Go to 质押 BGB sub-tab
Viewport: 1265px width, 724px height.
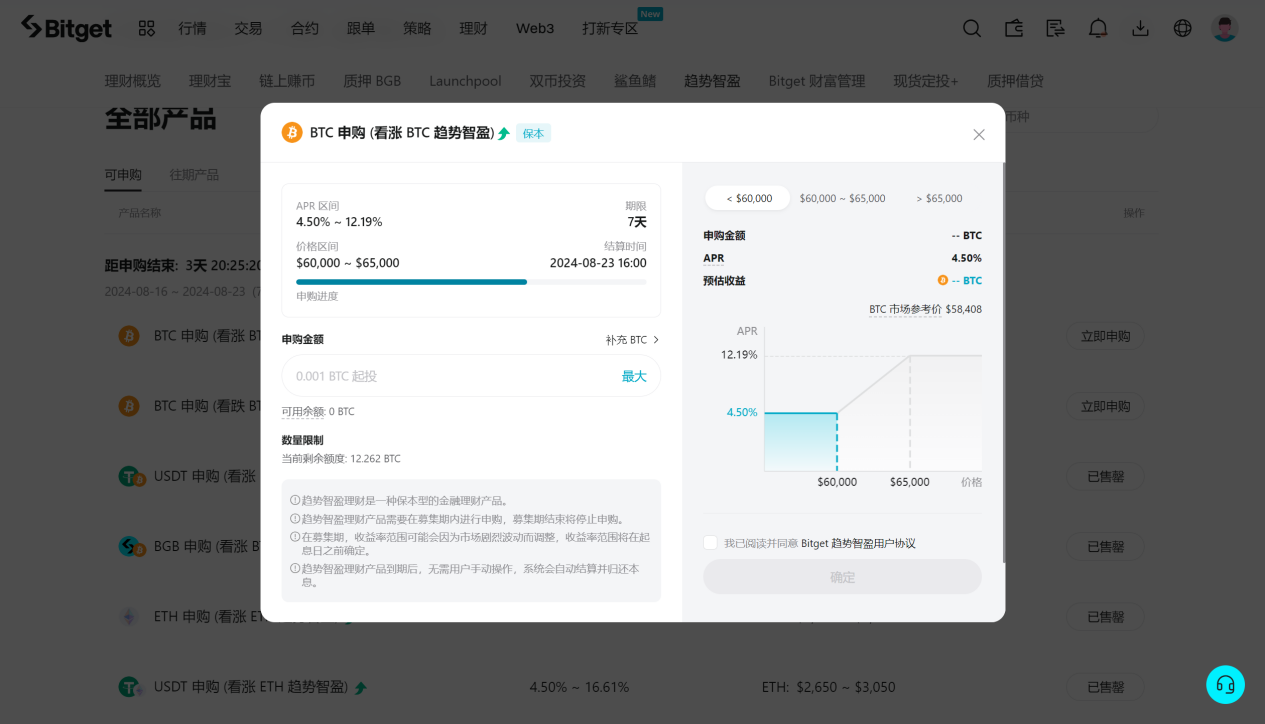tap(372, 81)
